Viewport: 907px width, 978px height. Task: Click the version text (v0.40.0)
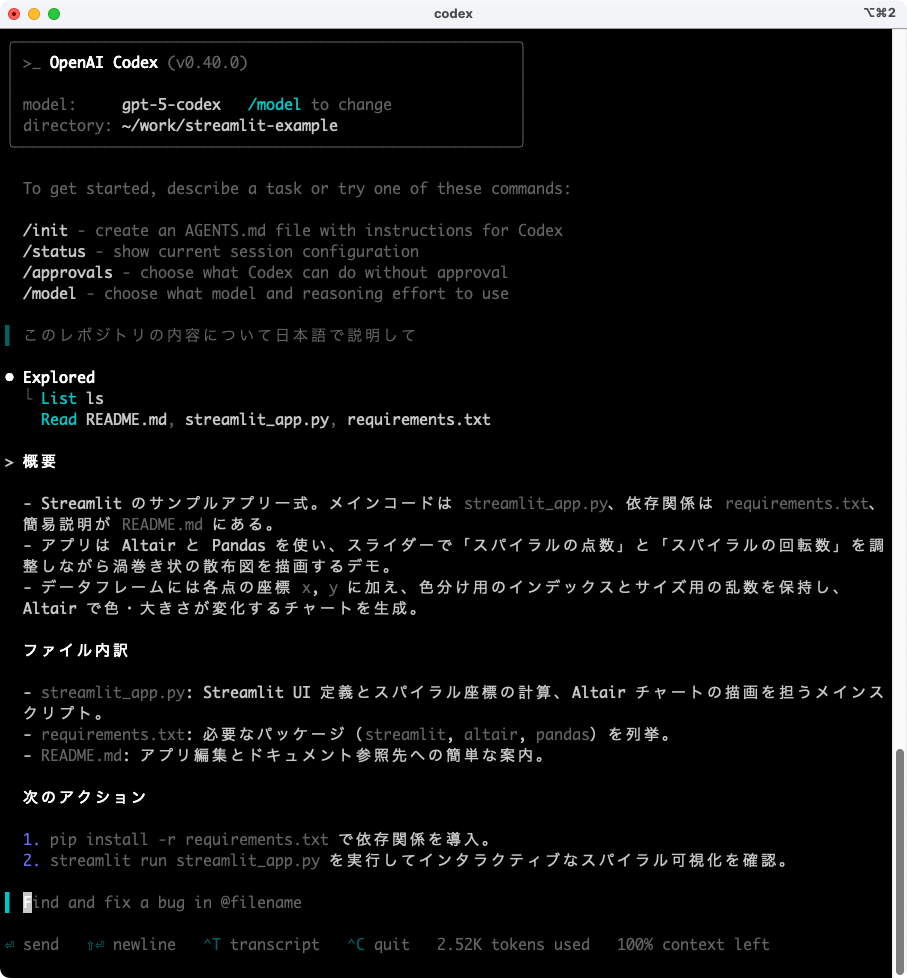click(207, 62)
